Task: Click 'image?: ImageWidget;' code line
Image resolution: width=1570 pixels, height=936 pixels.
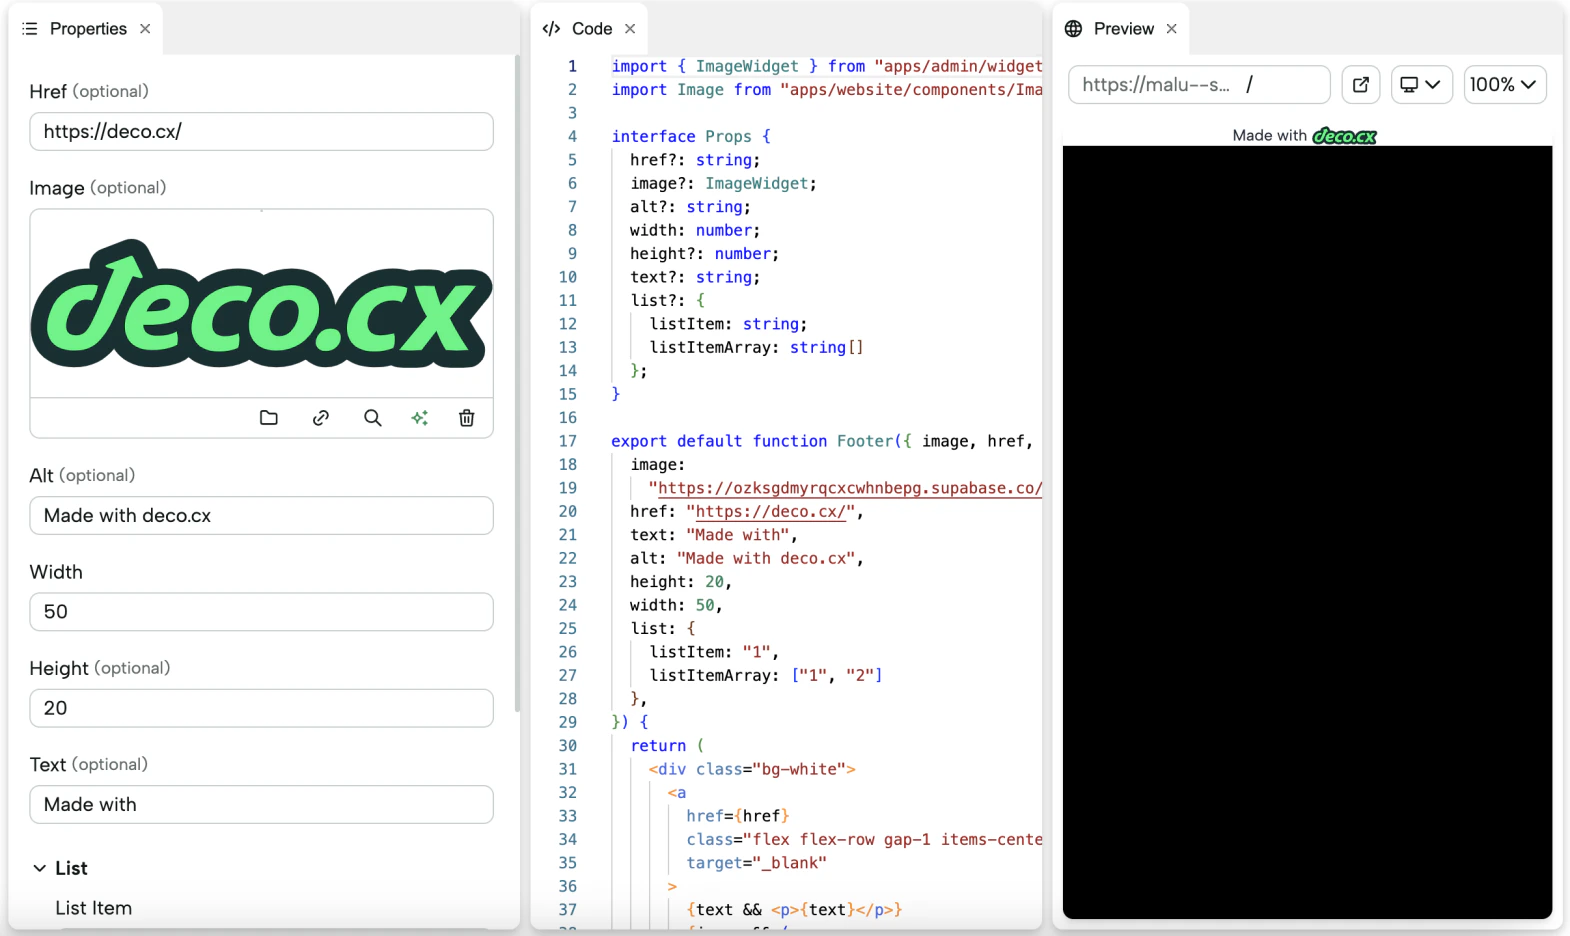Action: click(x=723, y=183)
